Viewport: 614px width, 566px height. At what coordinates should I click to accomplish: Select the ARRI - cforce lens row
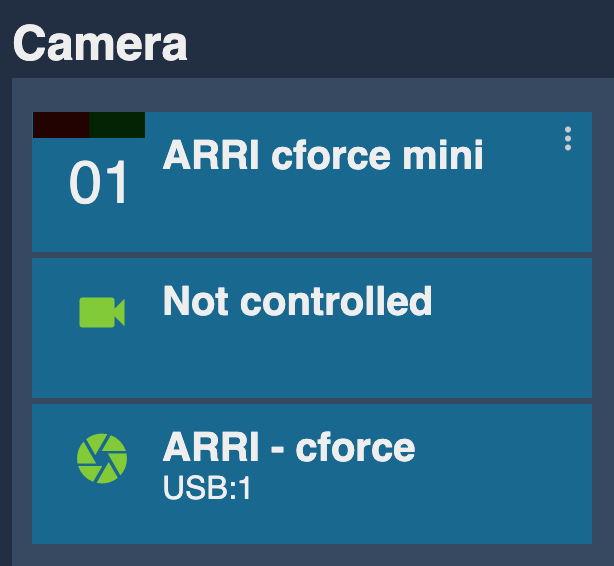point(312,474)
